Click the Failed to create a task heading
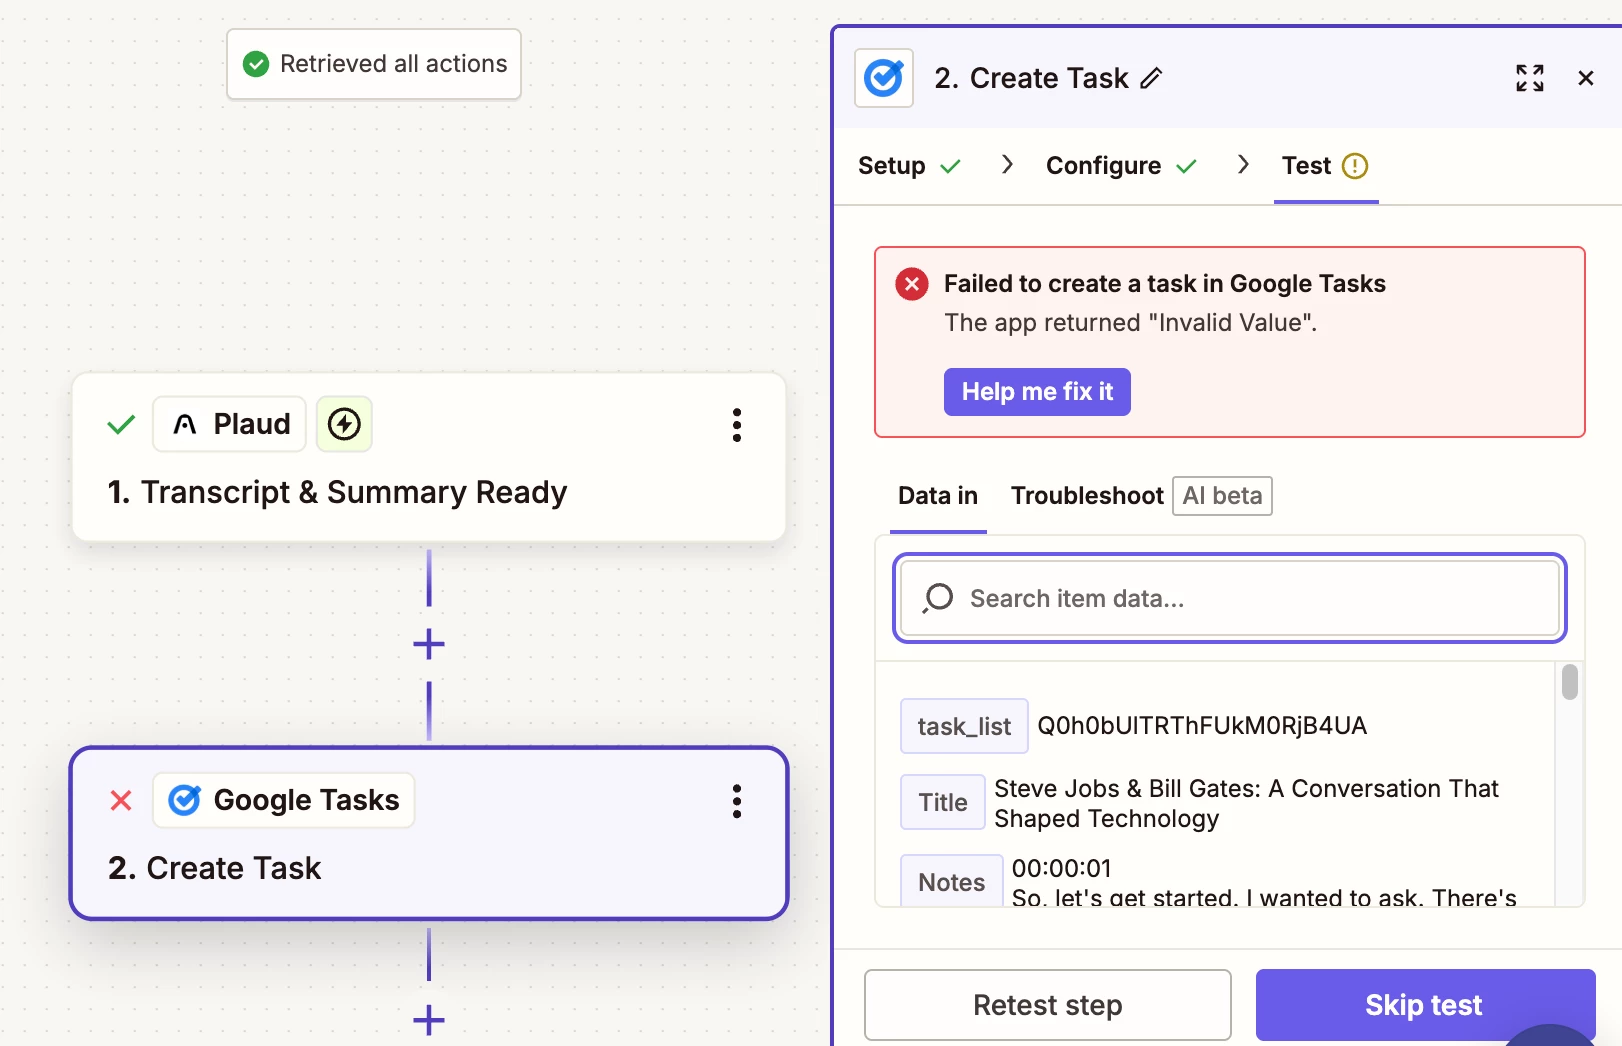The height and width of the screenshot is (1046, 1622). 1165,284
